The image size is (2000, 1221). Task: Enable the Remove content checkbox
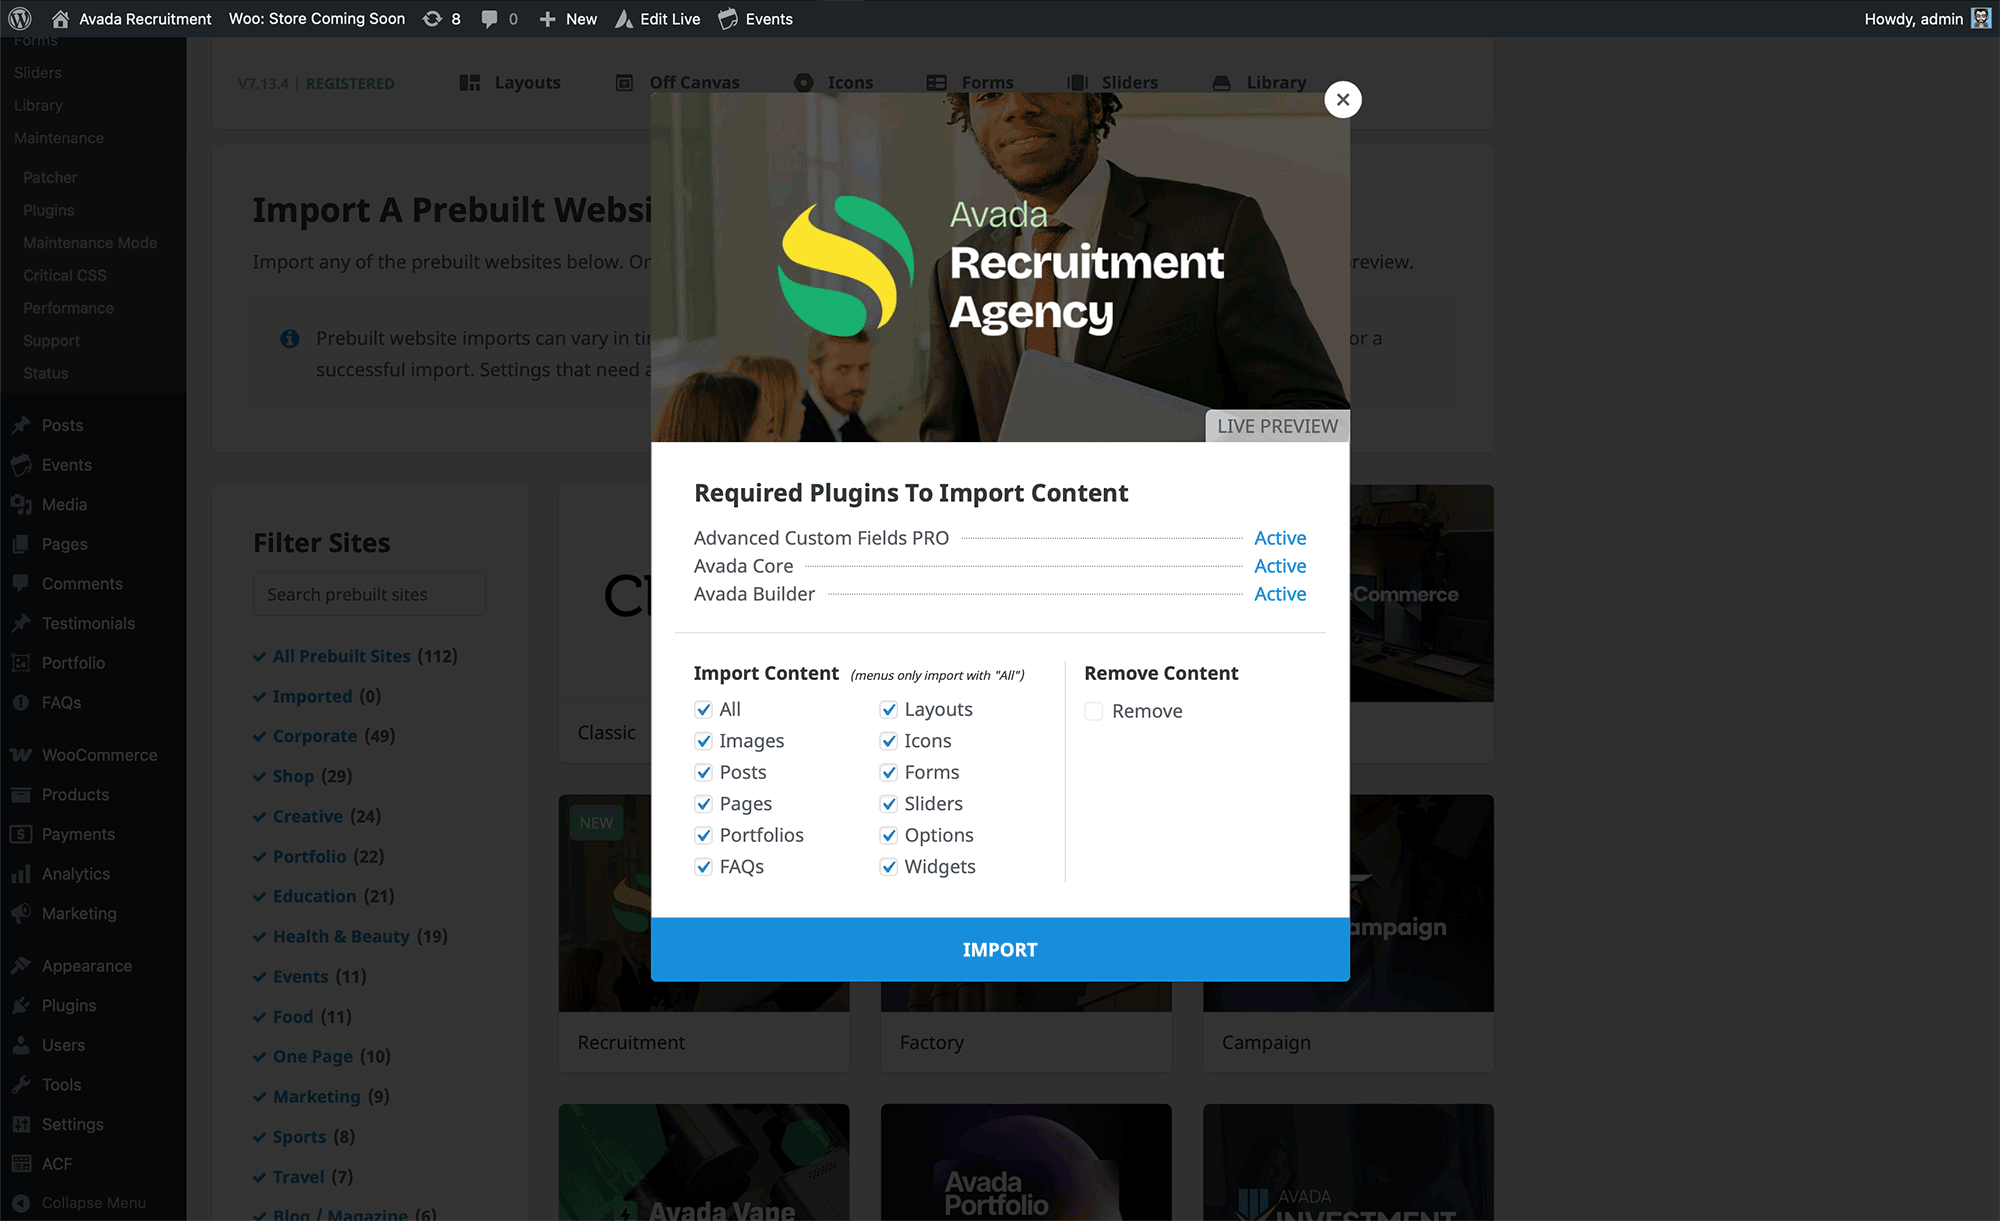click(x=1093, y=711)
